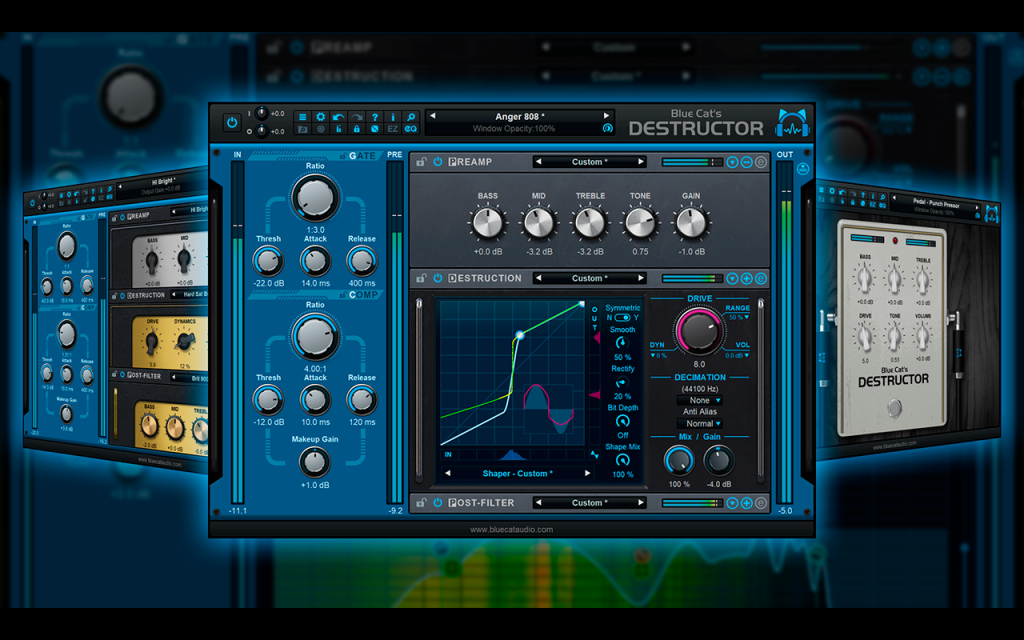This screenshot has height=640, width=1024.
Task: Click the padlock lock icon in toolbar
Action: (x=357, y=129)
